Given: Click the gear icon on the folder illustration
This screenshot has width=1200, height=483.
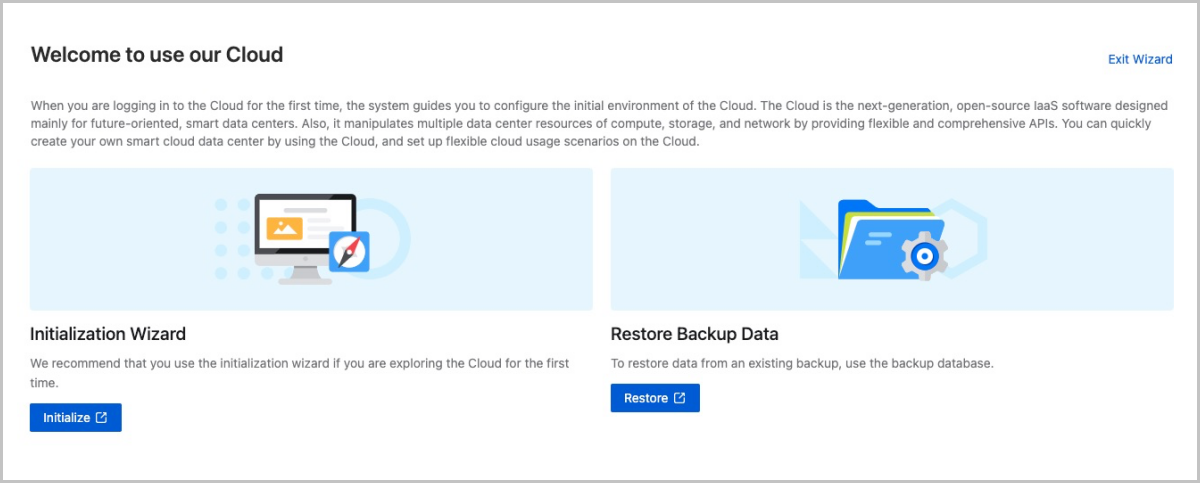Looking at the screenshot, I should coord(925,257).
